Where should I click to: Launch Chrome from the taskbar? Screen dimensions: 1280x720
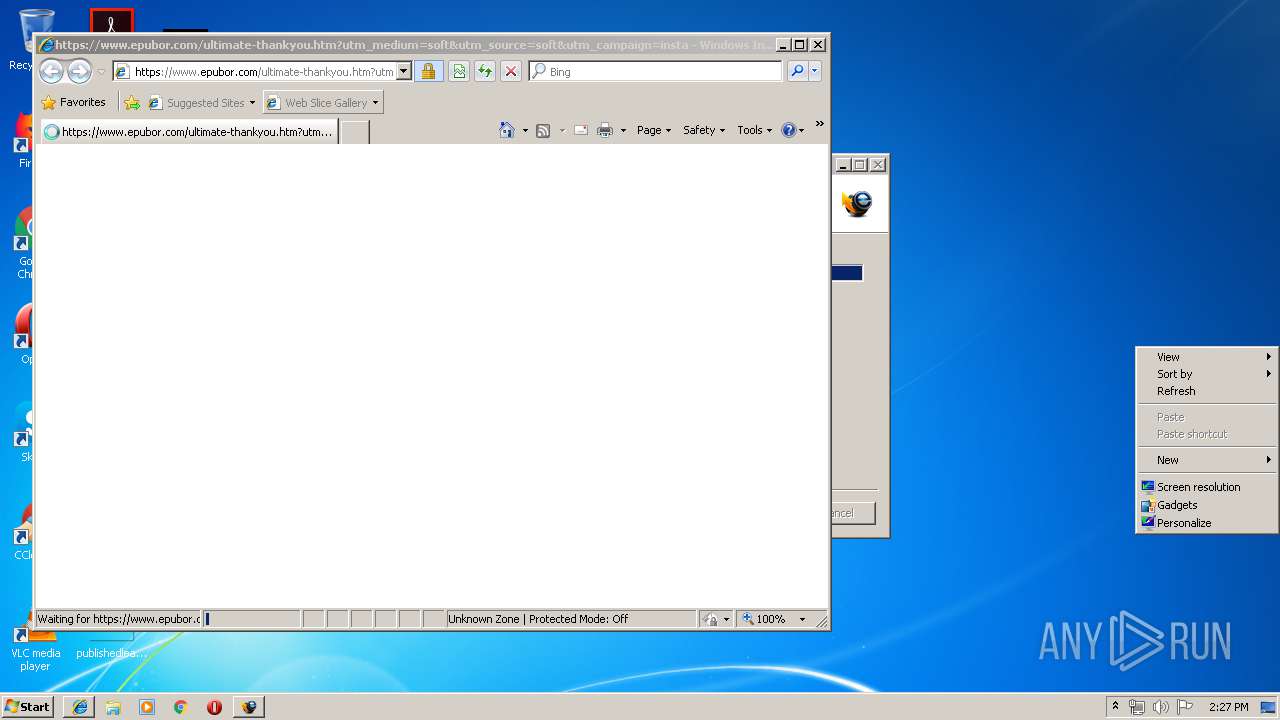point(180,707)
